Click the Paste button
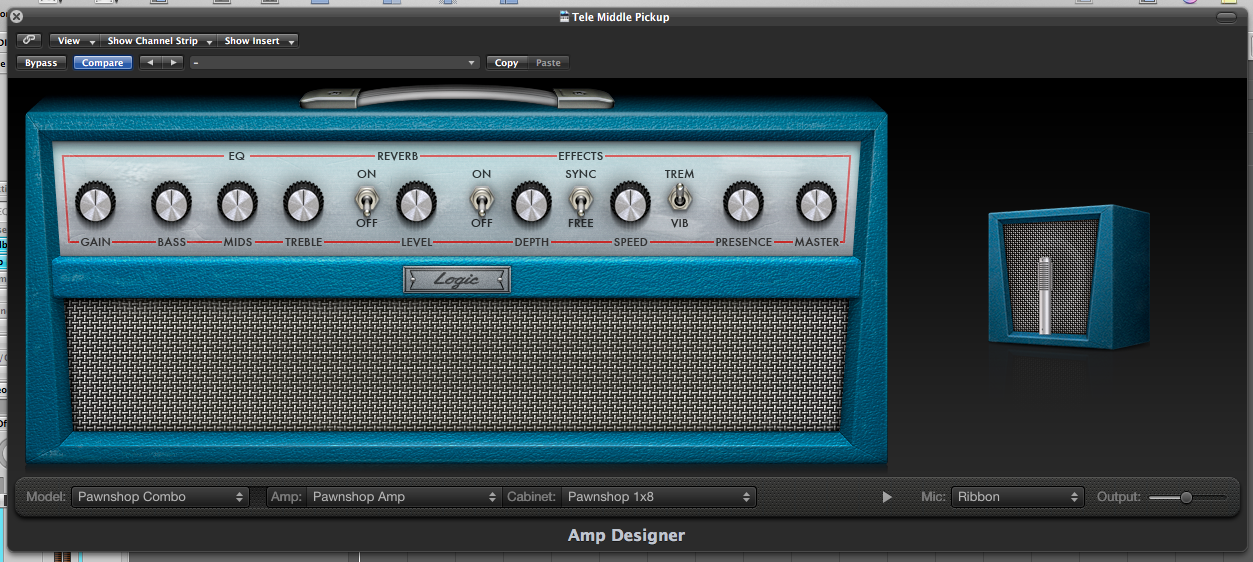Screen dimensions: 1253x562 (x=548, y=63)
